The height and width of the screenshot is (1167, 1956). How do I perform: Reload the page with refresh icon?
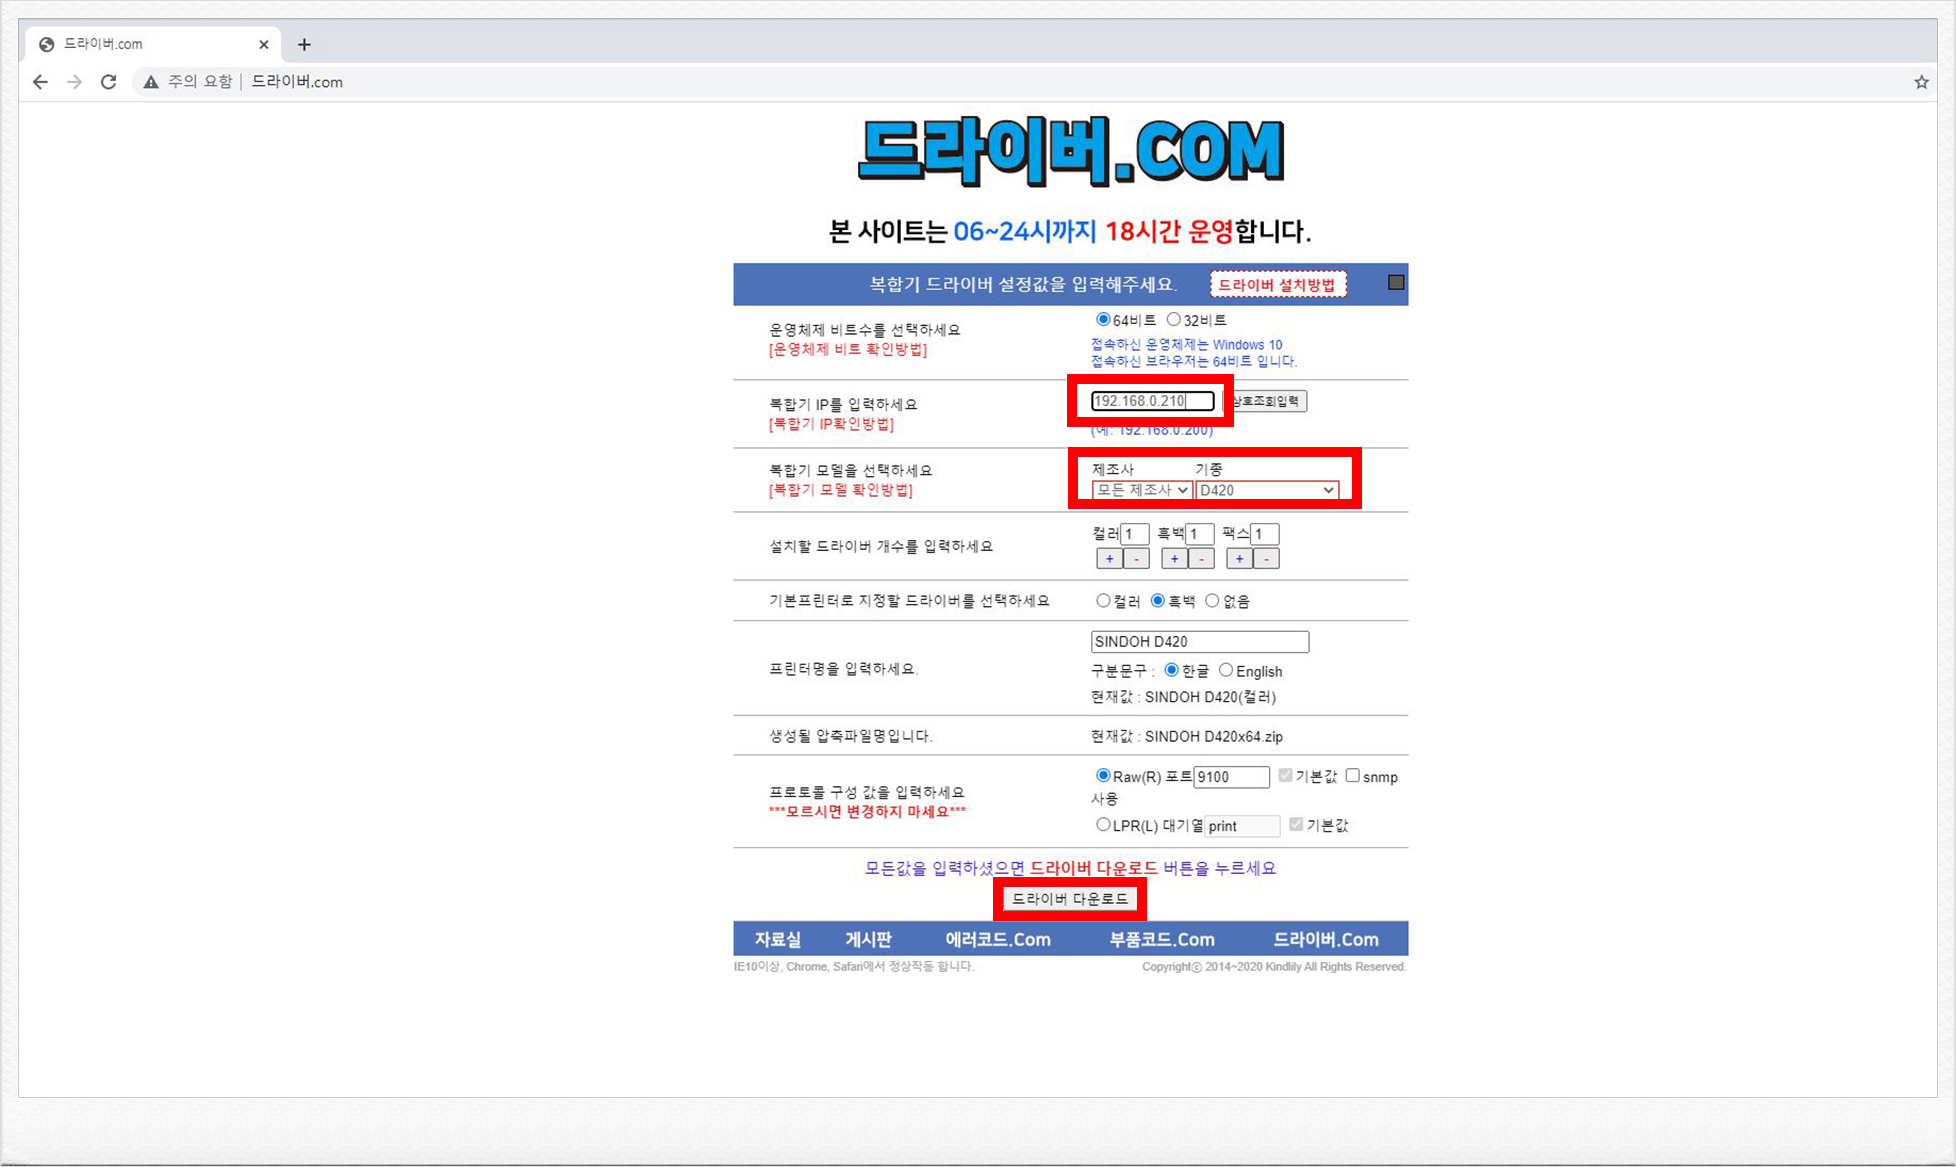(109, 82)
